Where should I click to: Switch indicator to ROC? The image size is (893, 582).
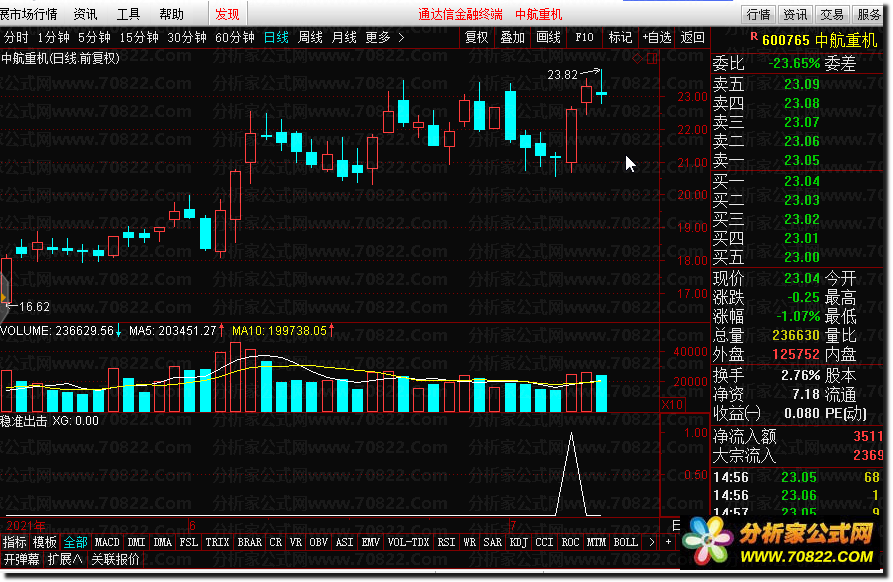point(571,542)
